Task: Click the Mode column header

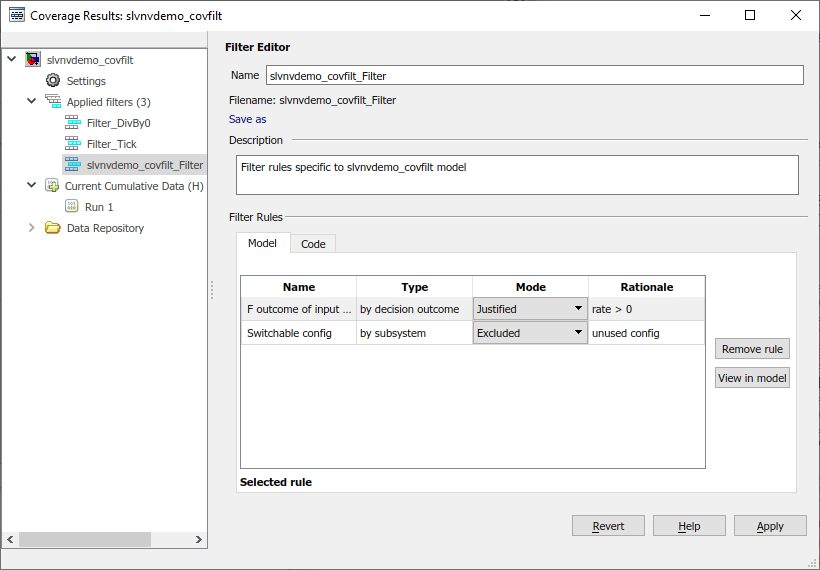Action: pos(530,287)
